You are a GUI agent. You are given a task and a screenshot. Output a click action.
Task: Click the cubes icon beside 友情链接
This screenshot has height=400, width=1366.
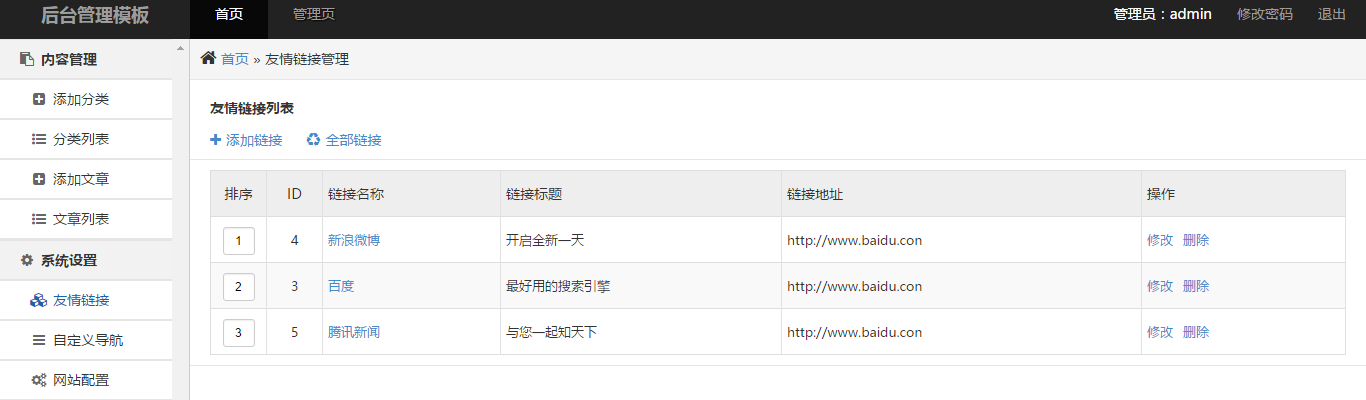tap(39, 300)
